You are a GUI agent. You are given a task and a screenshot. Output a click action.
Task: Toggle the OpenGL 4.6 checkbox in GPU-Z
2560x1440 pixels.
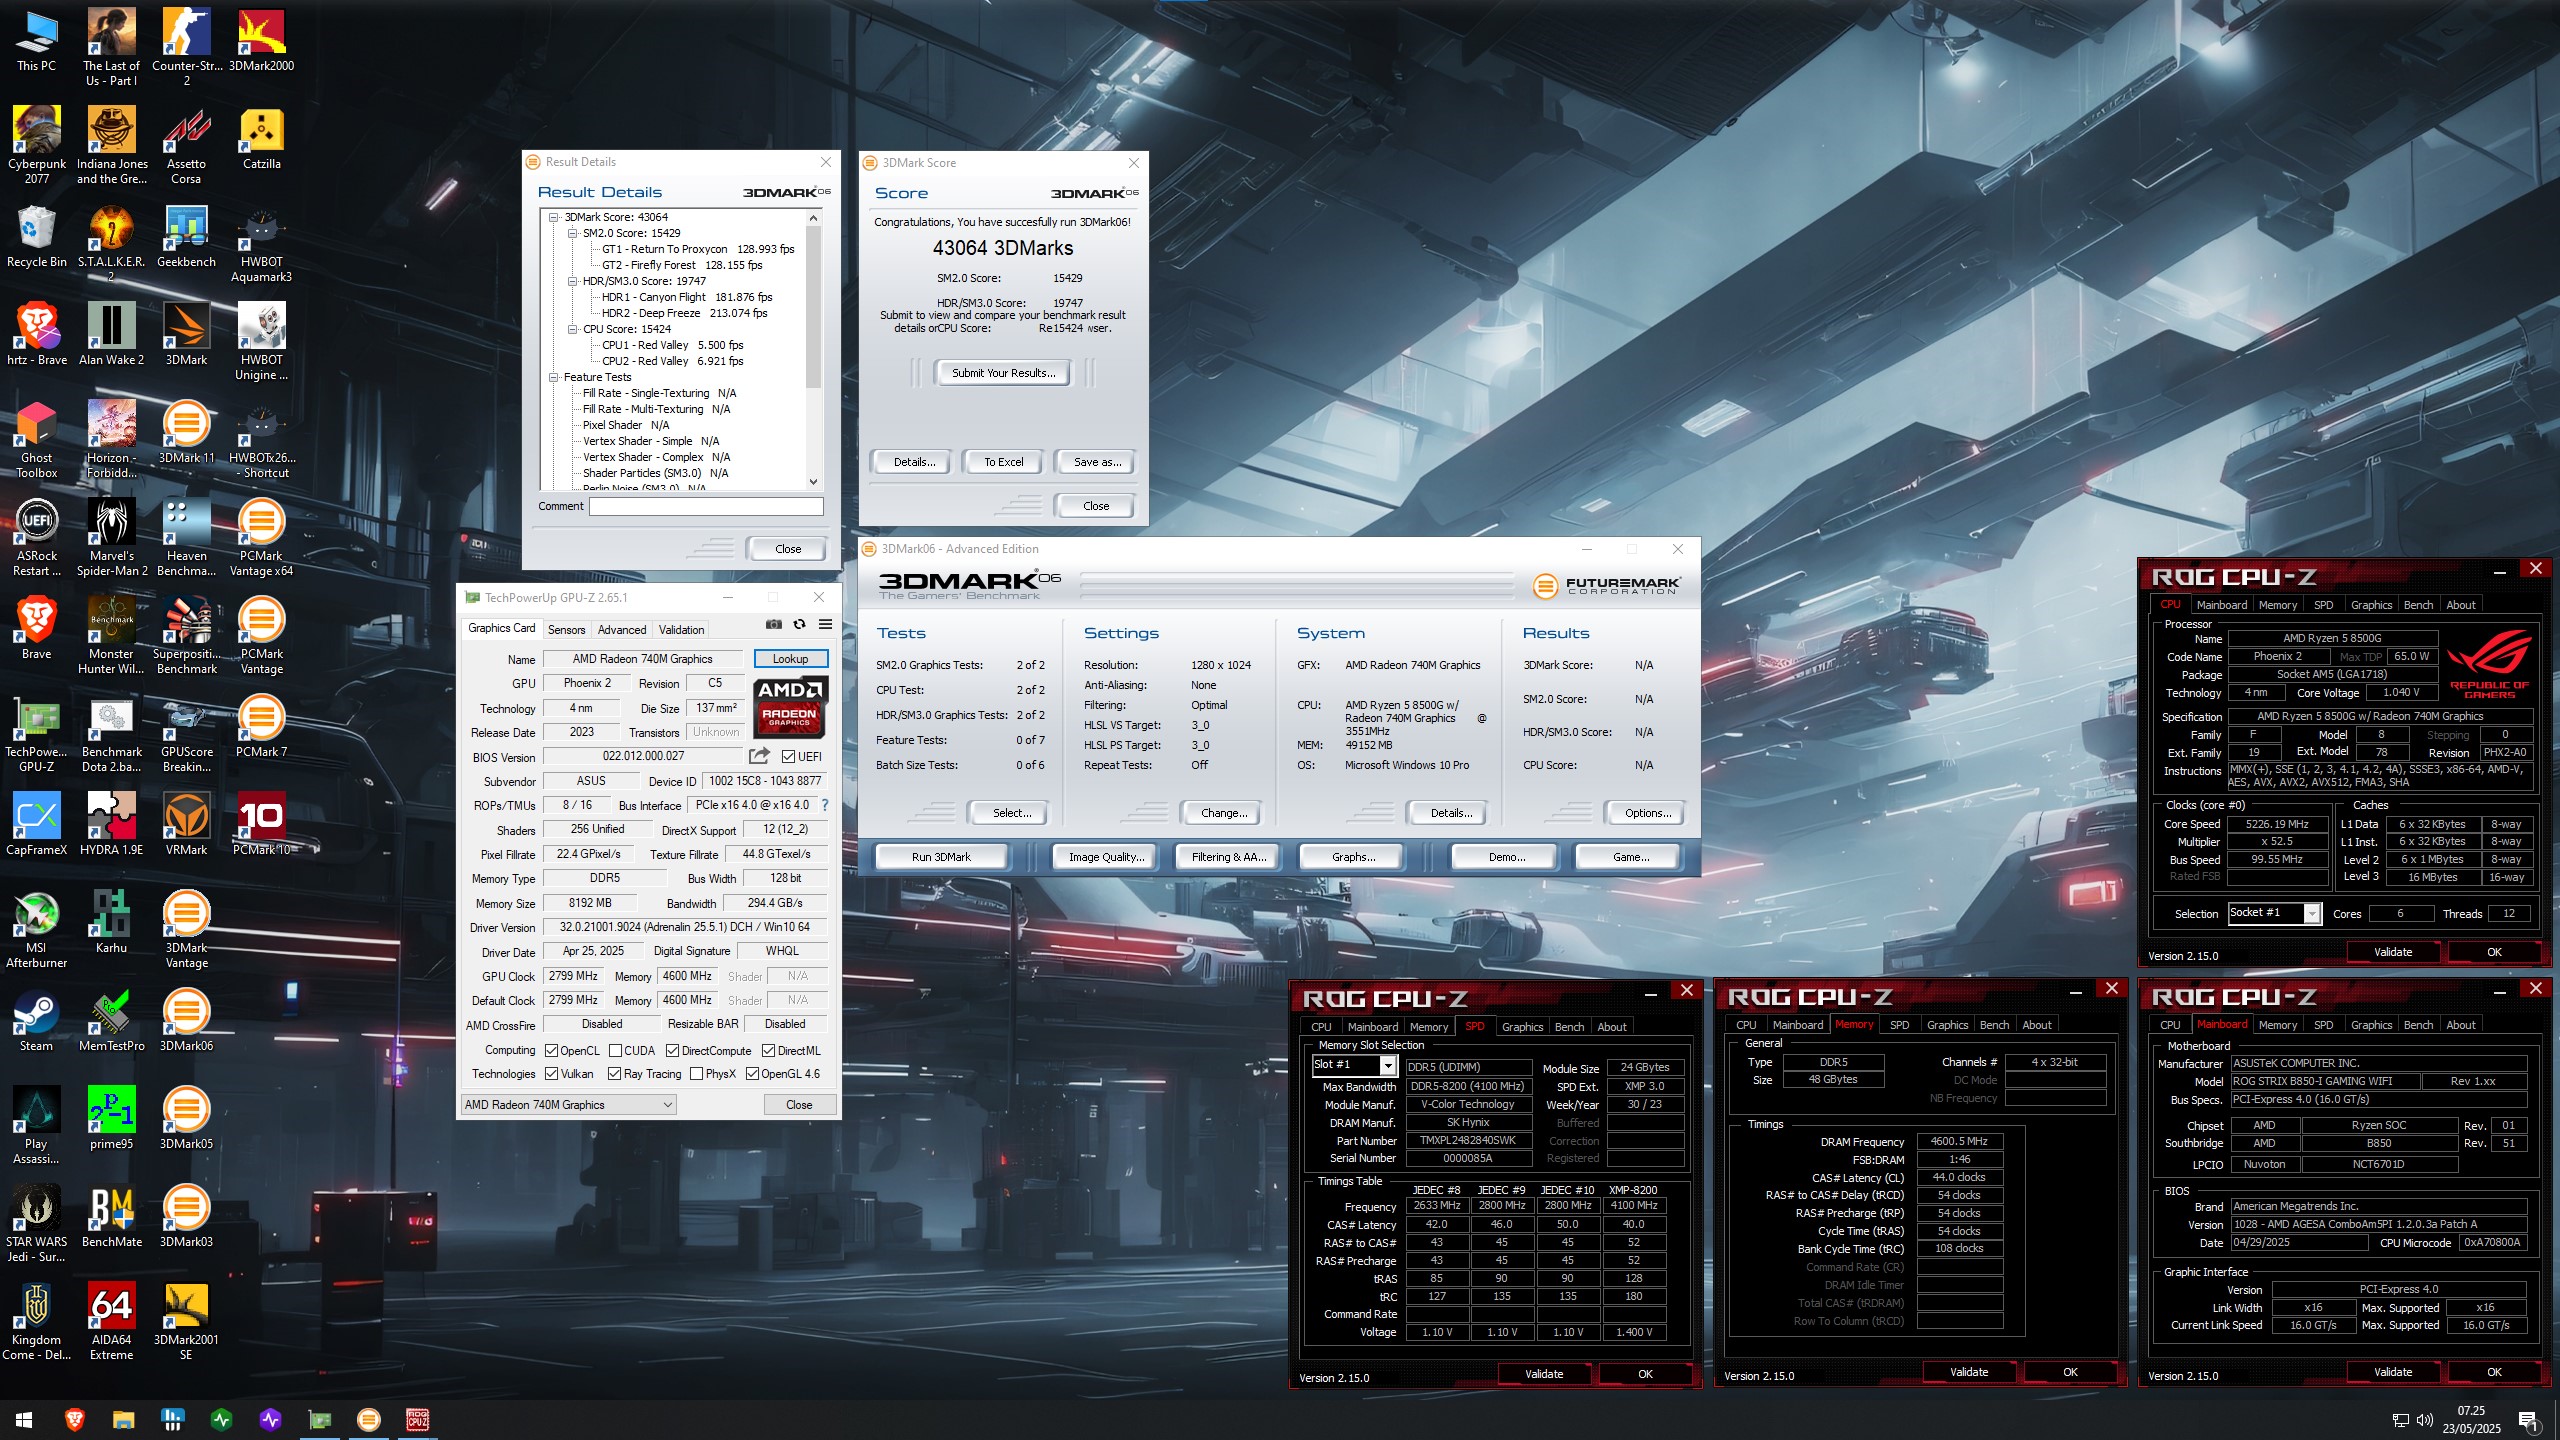752,1074
